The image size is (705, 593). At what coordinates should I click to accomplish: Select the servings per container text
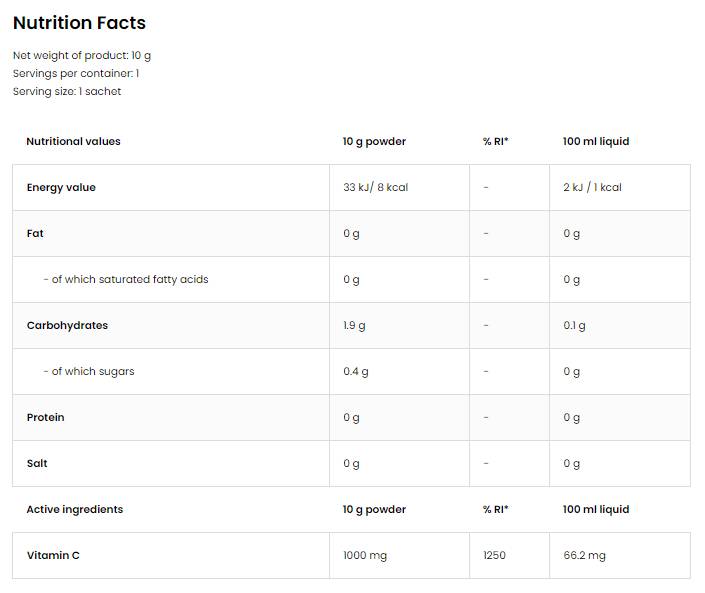76,74
